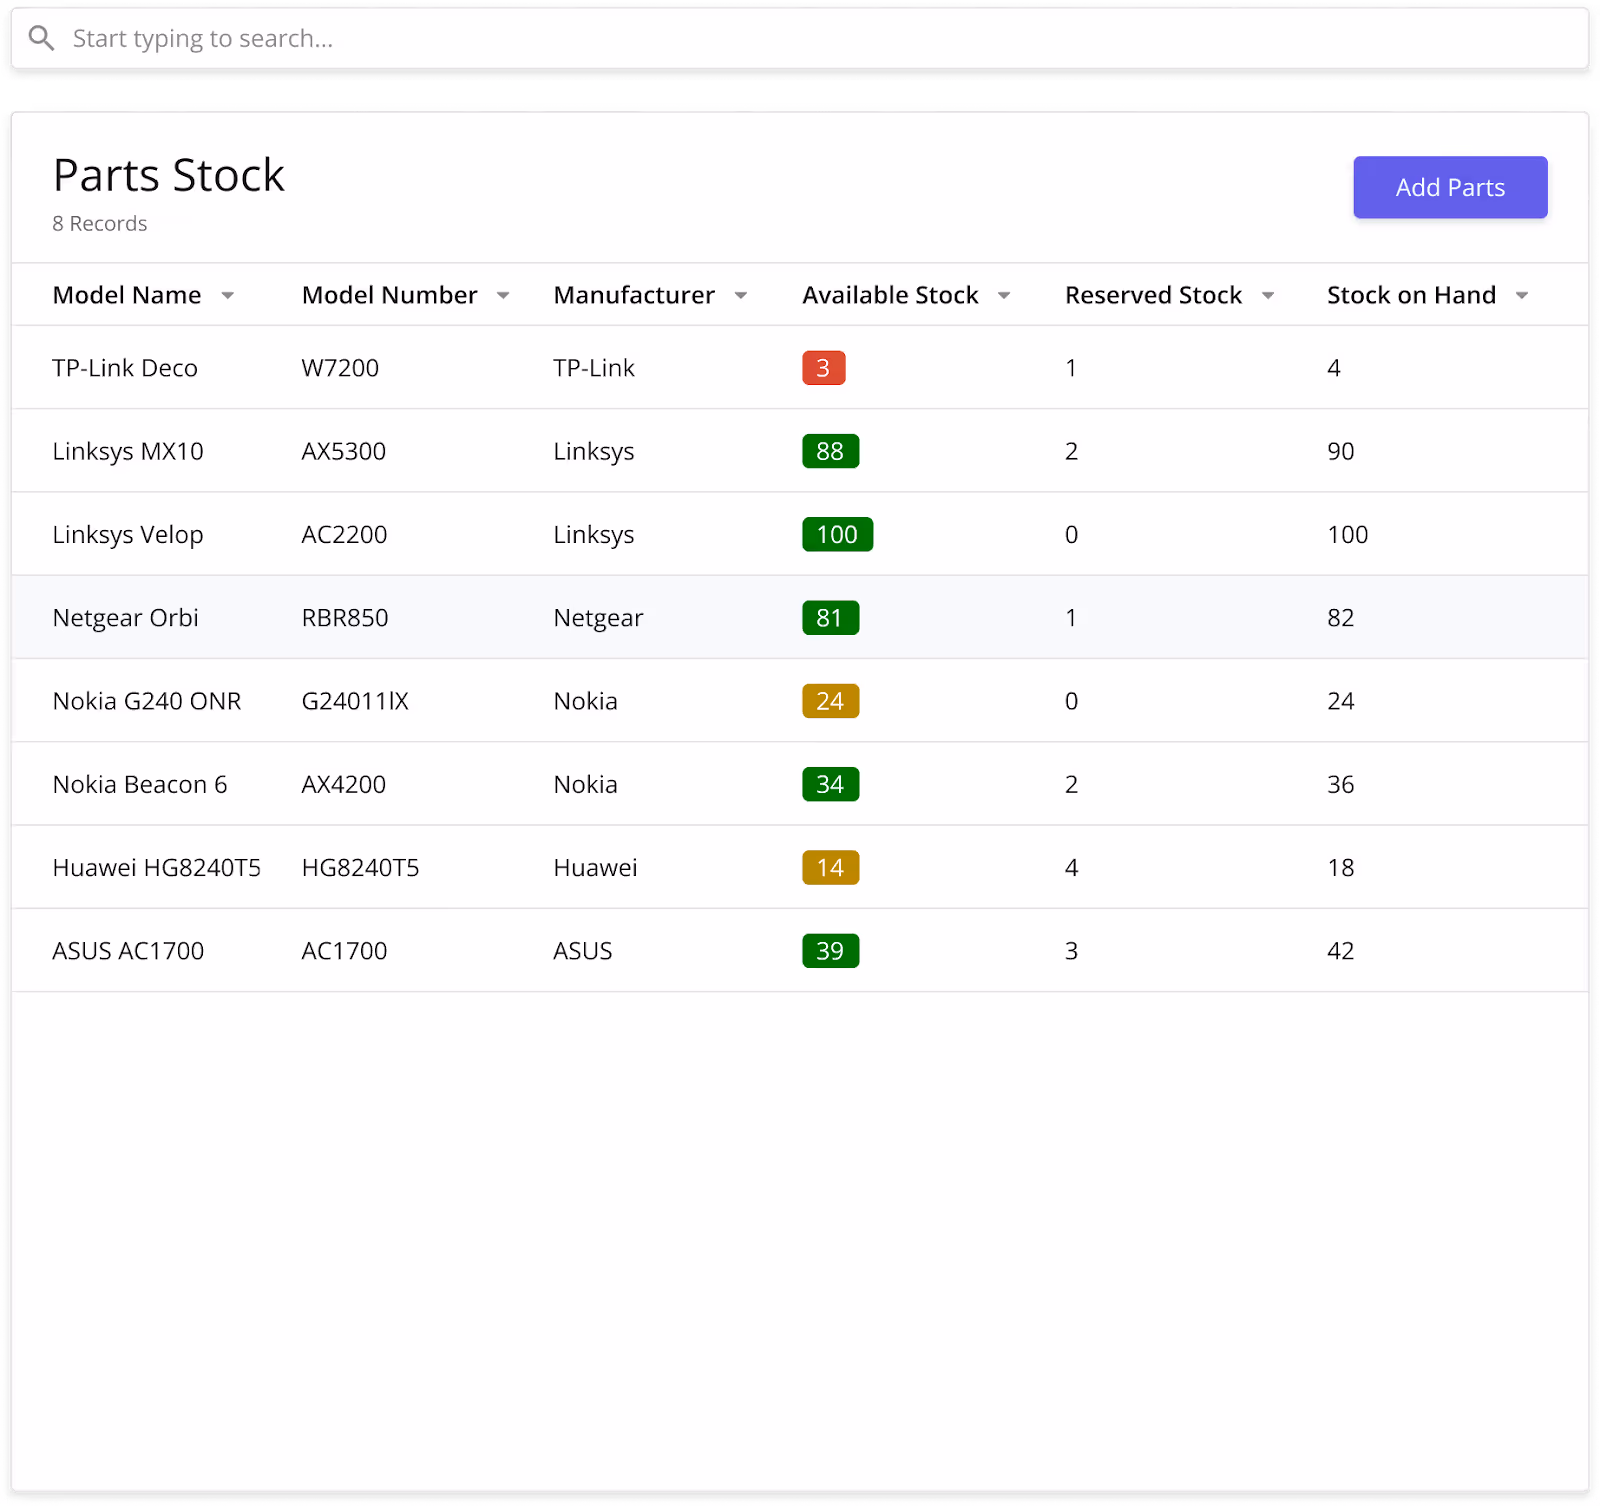Click the TP-Link manufacturer cell
Image resolution: width=1600 pixels, height=1506 pixels.
(594, 368)
